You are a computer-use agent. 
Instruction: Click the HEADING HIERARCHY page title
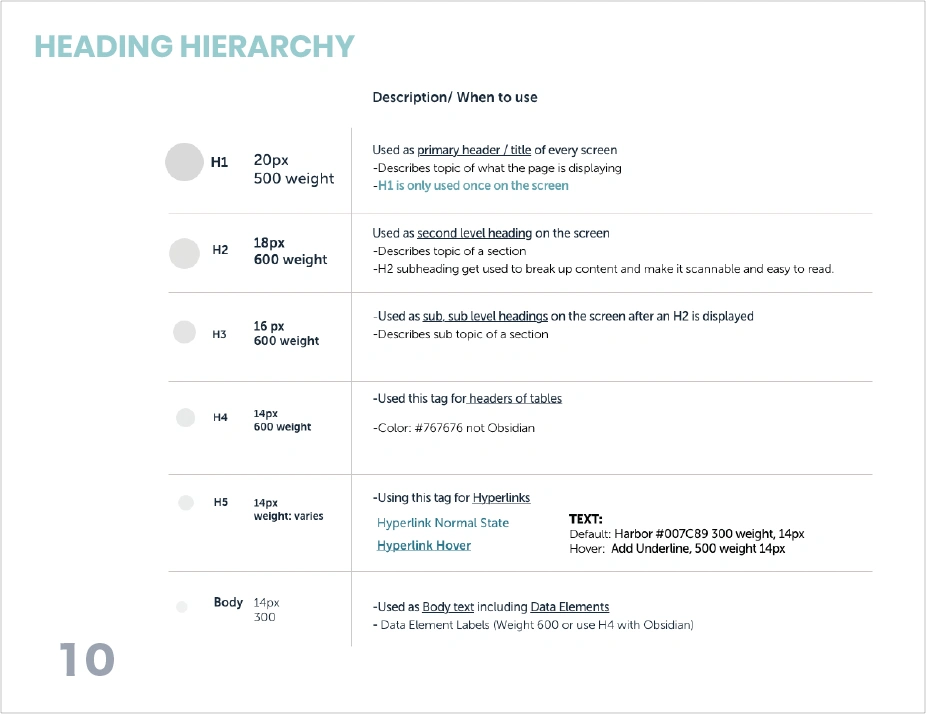coord(195,47)
